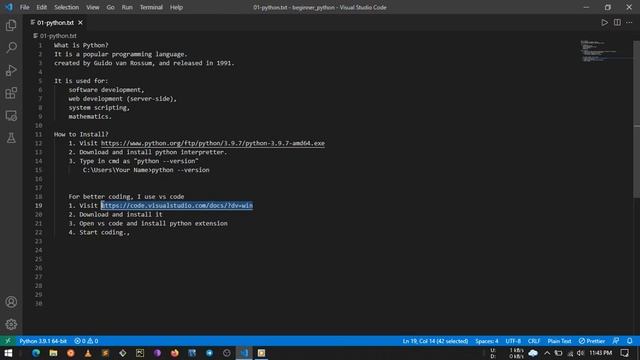Open the Go menu
Screen dimensions: 640x360
coord(111,7)
